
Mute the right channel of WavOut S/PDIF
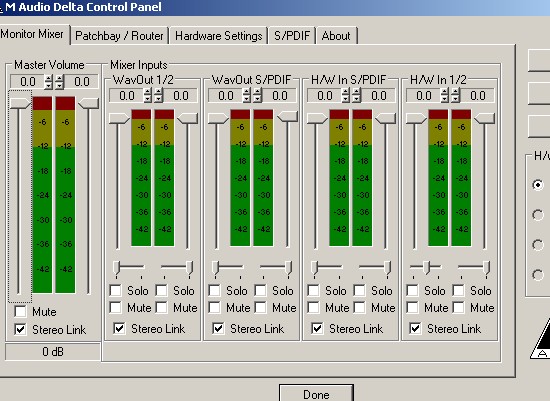point(260,308)
